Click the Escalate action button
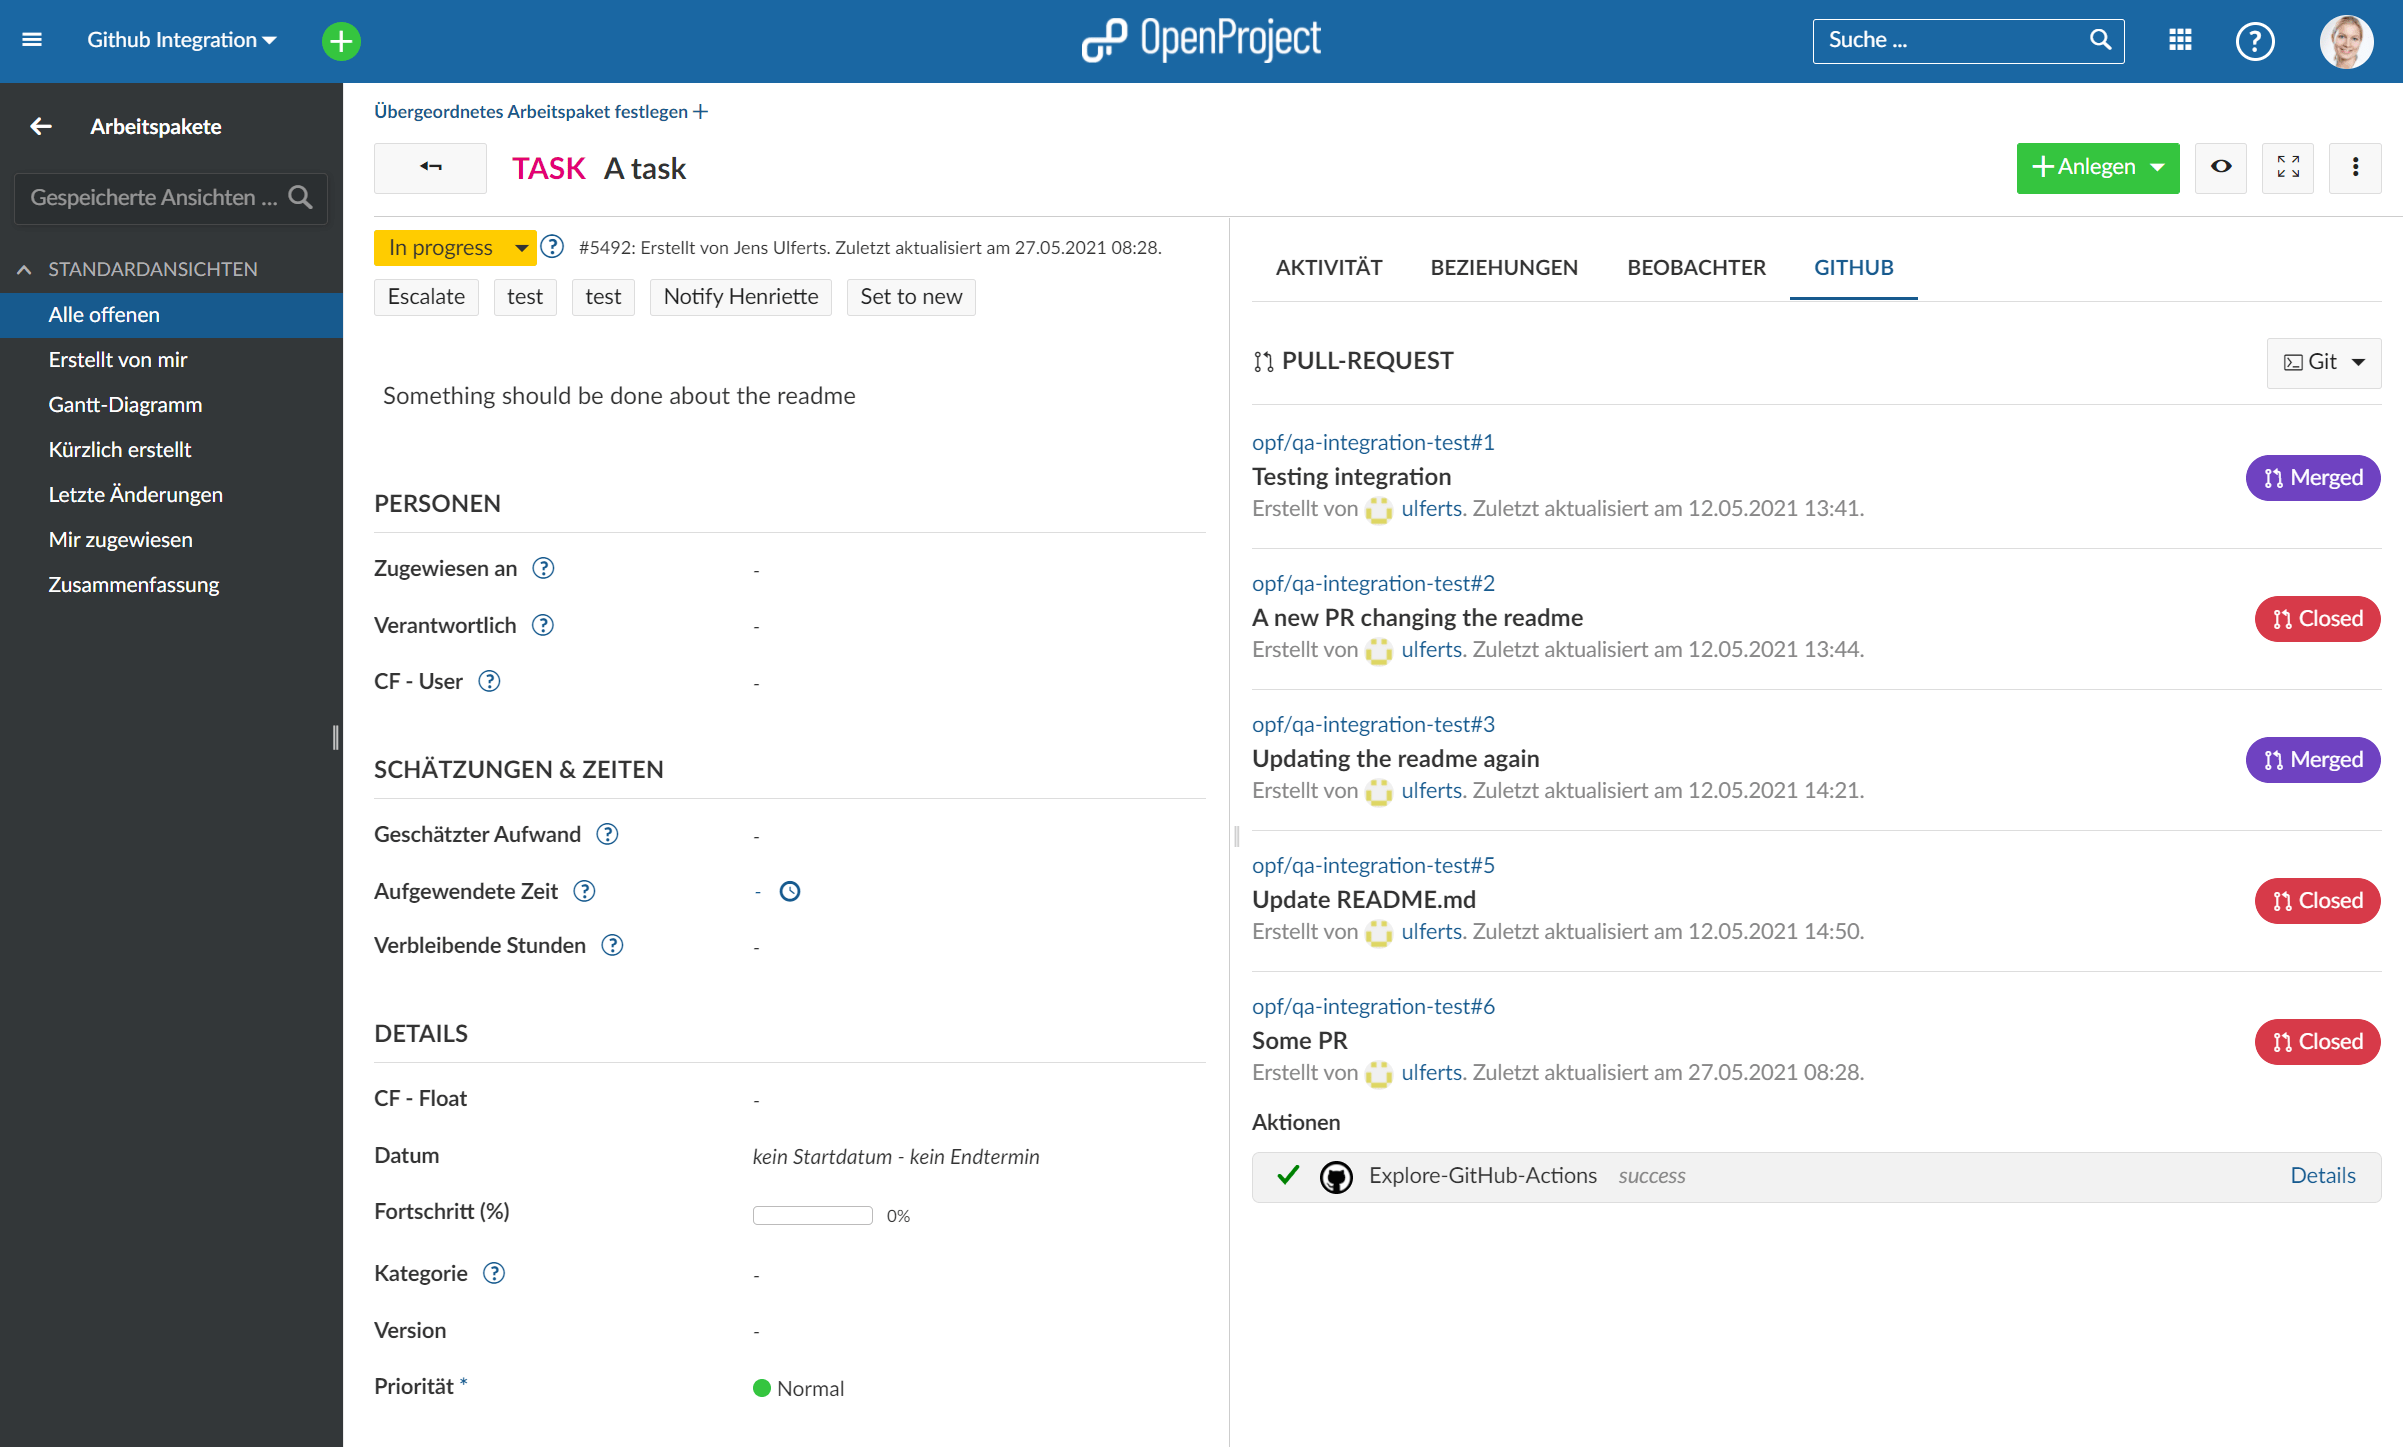This screenshot has height=1447, width=2403. pyautogui.click(x=424, y=297)
